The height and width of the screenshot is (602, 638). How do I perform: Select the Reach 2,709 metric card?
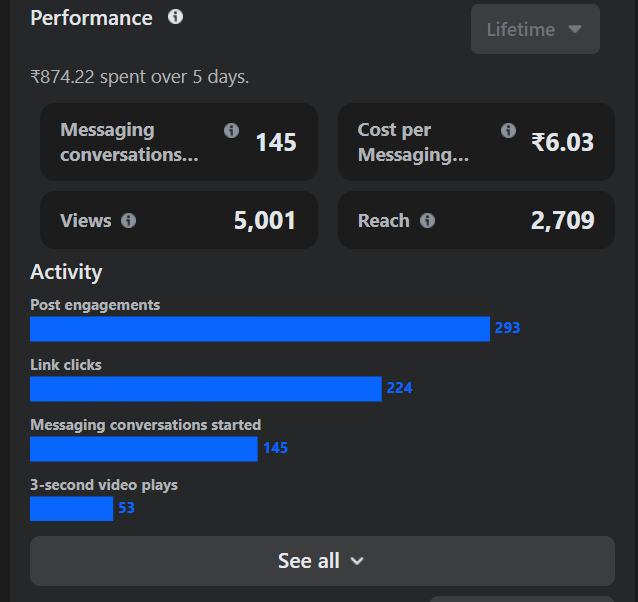[x=476, y=220]
